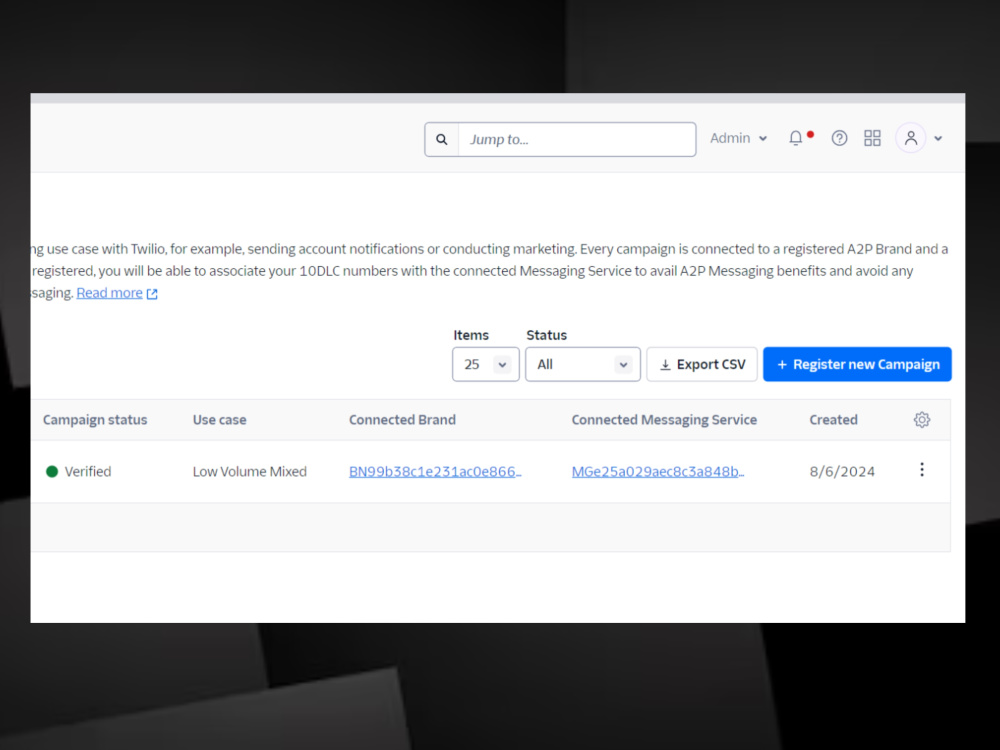Click the 8/6/2024 created date
This screenshot has height=750, width=1000.
click(842, 471)
